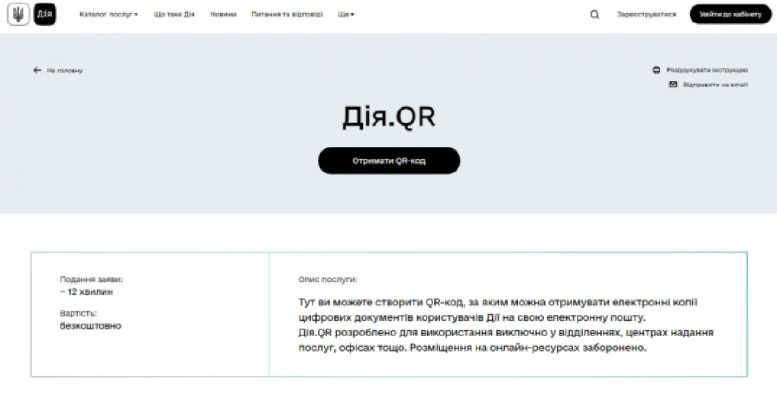The width and height of the screenshot is (777, 402).
Task: Follow the На головну link text
Action: tap(64, 71)
